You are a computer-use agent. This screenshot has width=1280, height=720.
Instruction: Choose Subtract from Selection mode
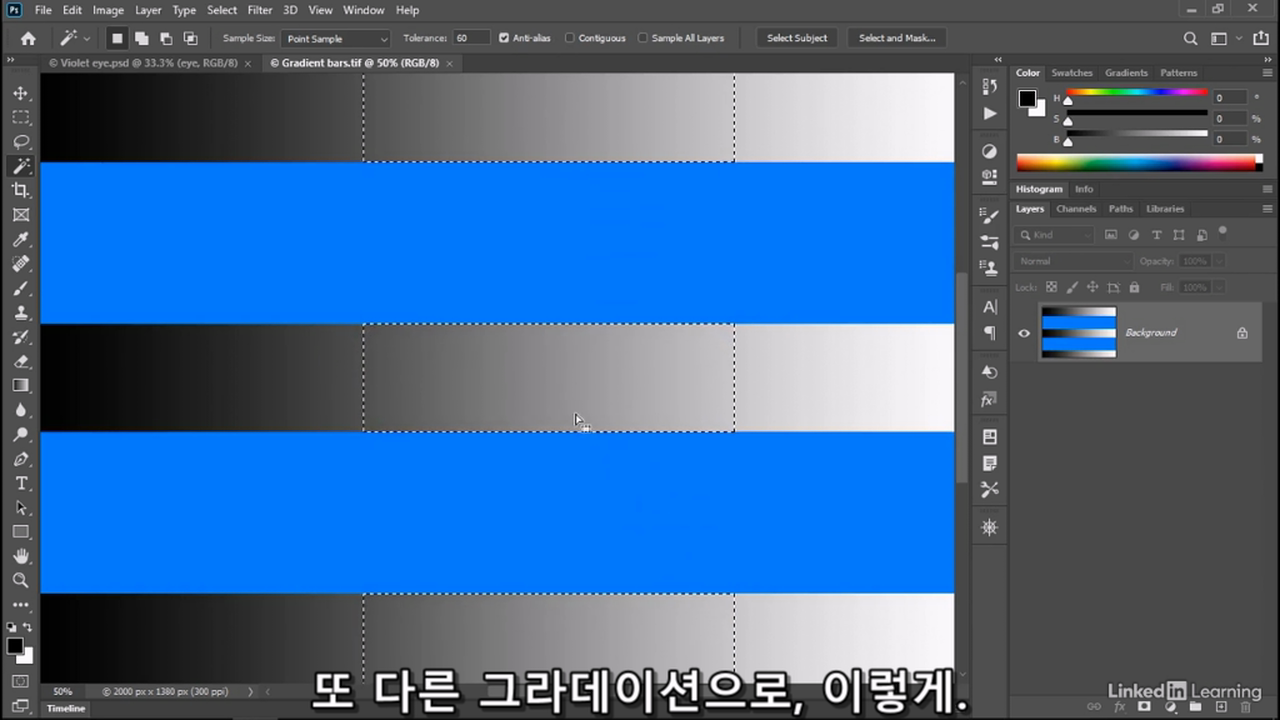click(166, 38)
